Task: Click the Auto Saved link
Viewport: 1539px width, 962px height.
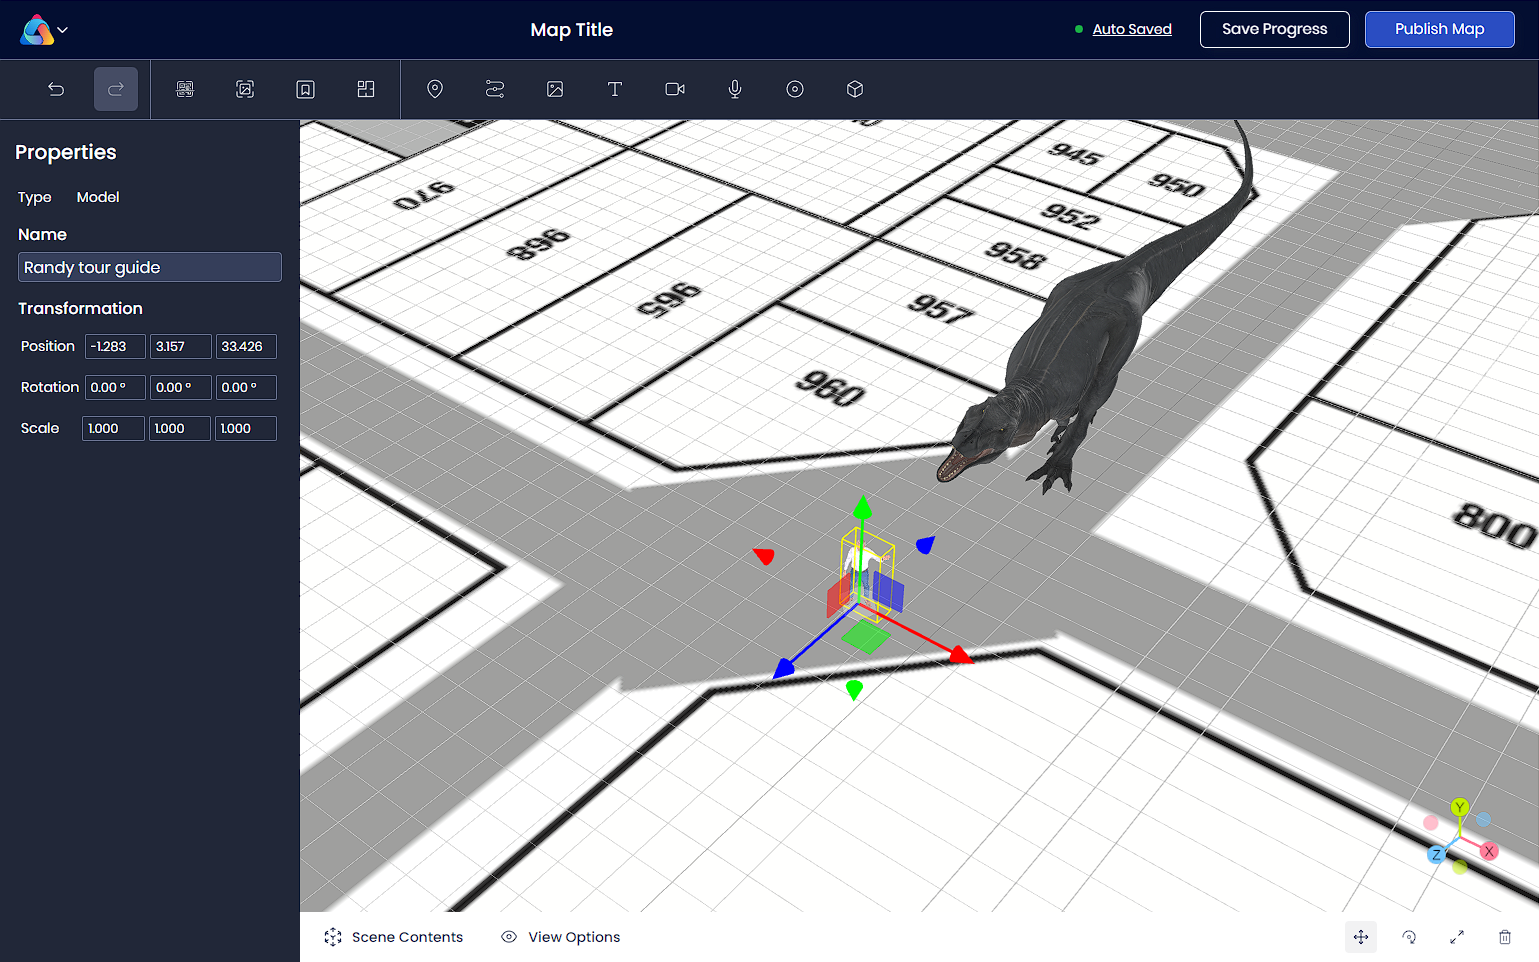Action: click(x=1132, y=29)
